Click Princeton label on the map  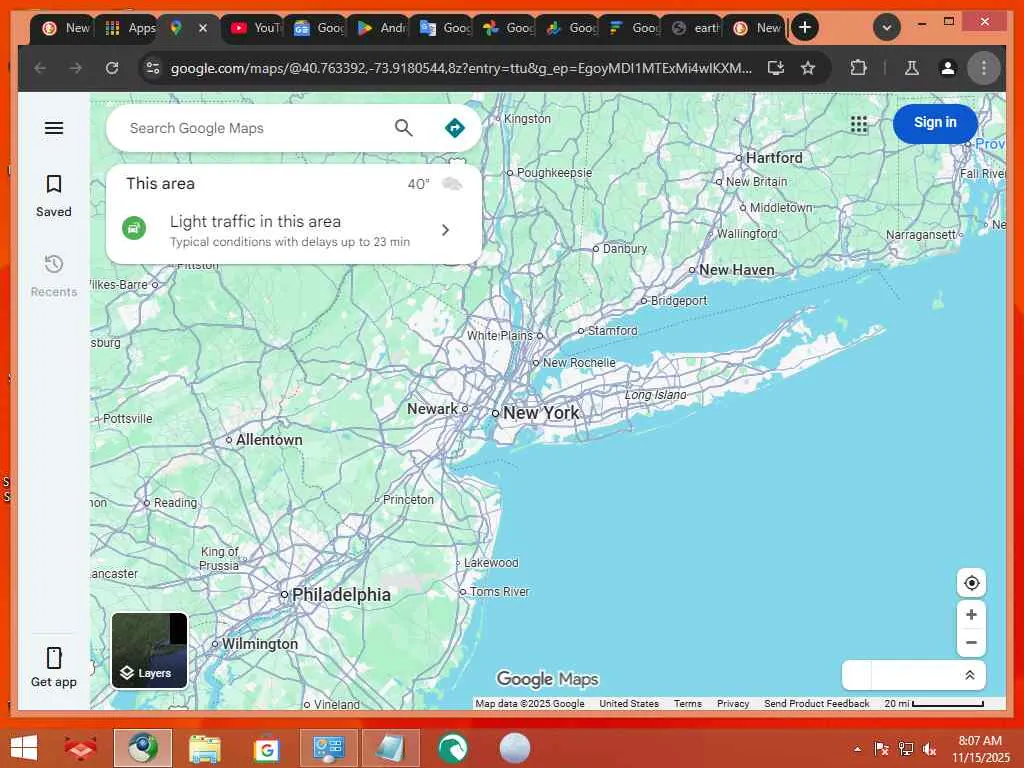click(408, 500)
